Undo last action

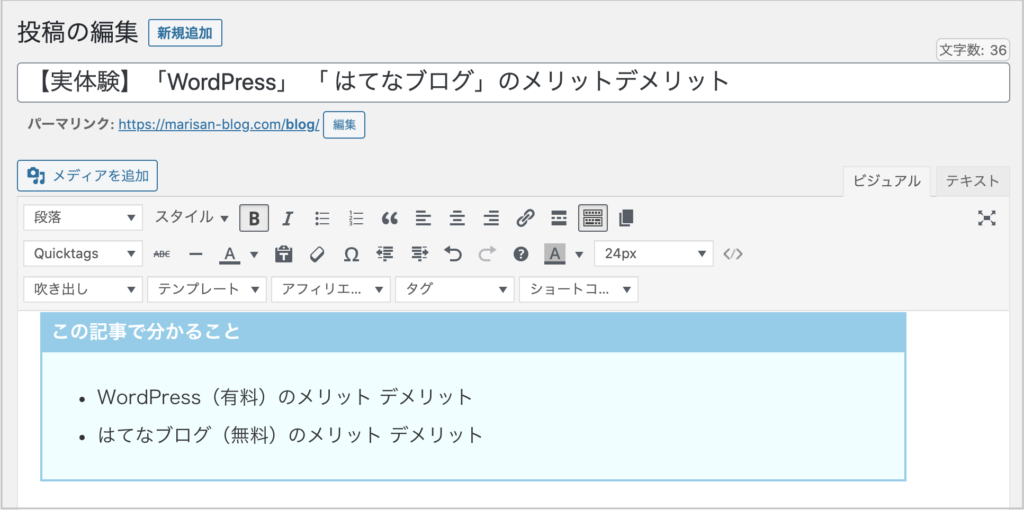[x=453, y=254]
